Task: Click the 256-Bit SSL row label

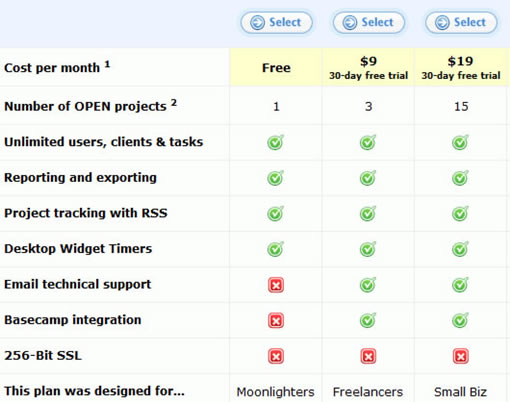Action: tap(43, 356)
